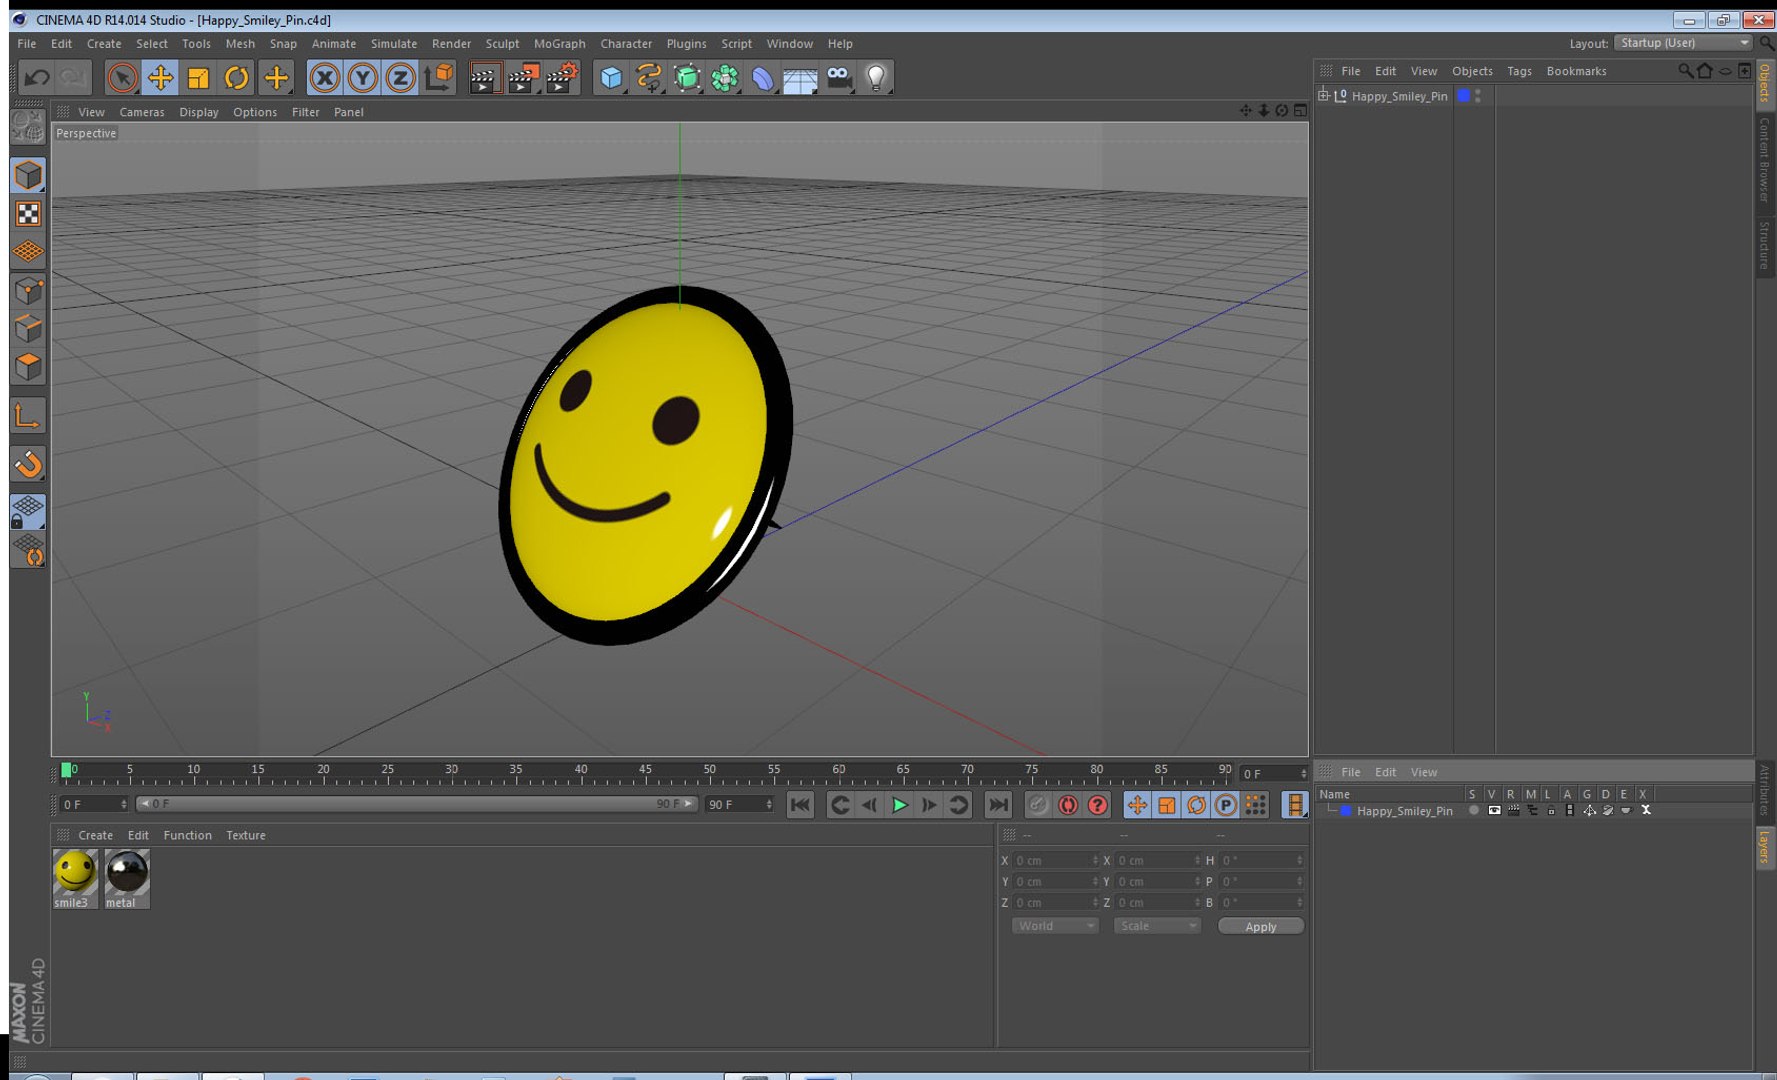Open the Layout Startup dropdown
Viewport: 1777px width, 1080px height.
point(1684,43)
